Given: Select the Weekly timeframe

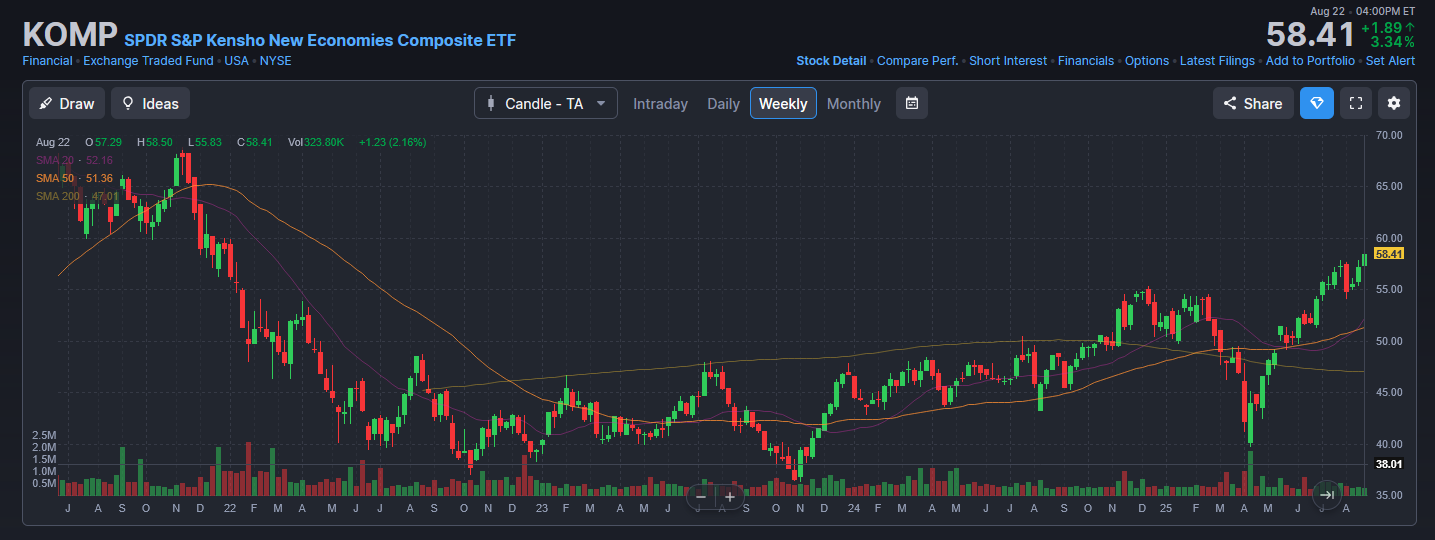Looking at the screenshot, I should tap(783, 104).
